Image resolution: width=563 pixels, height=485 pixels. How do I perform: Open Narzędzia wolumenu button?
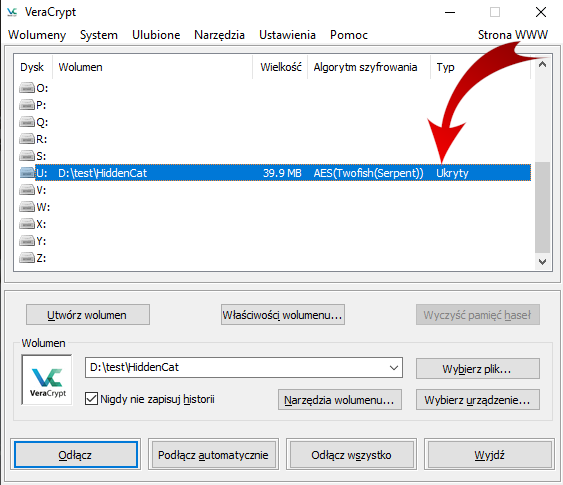pyautogui.click(x=340, y=400)
